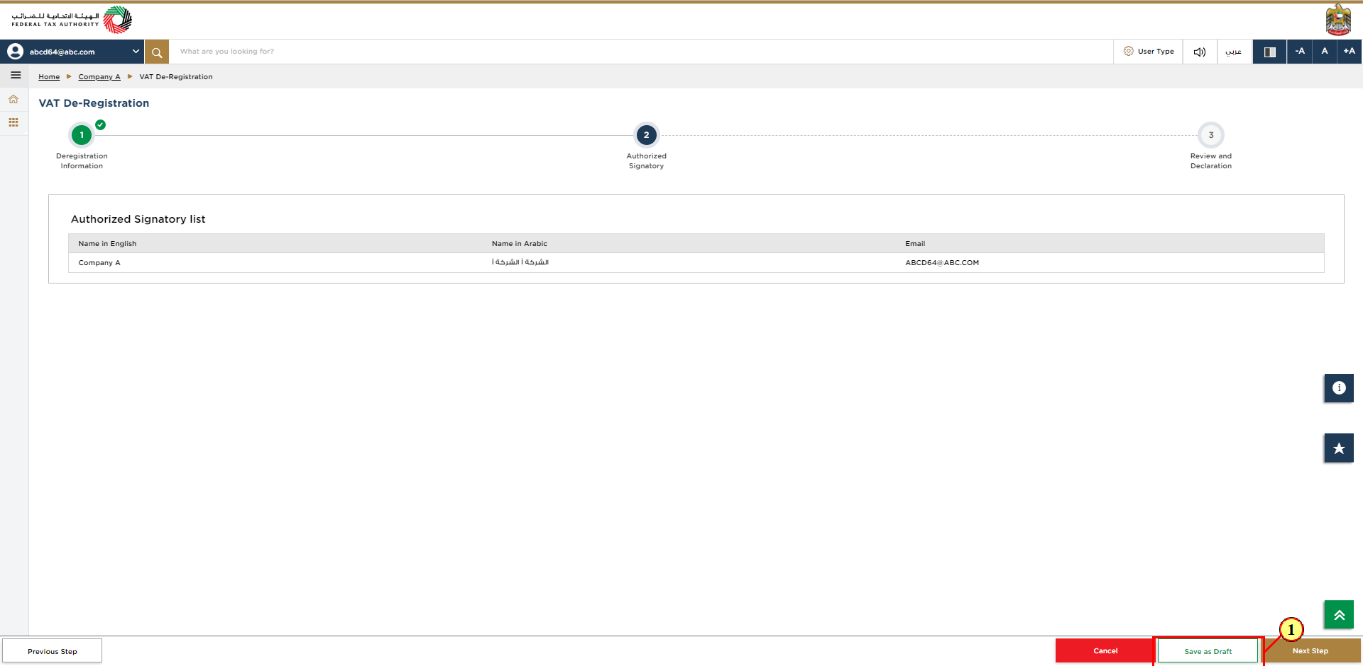Open the User Type settings
The height and width of the screenshot is (666, 1363).
[x=1148, y=51]
